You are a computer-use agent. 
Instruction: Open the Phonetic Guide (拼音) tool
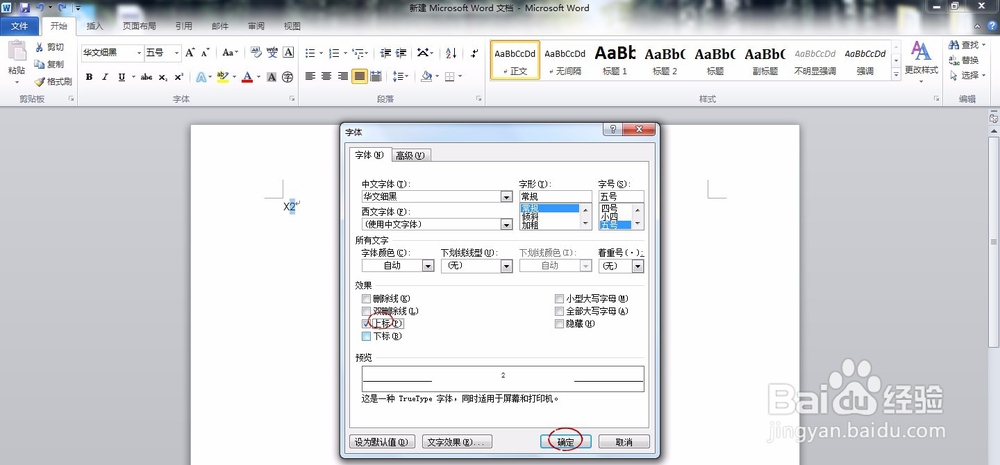click(x=272, y=52)
